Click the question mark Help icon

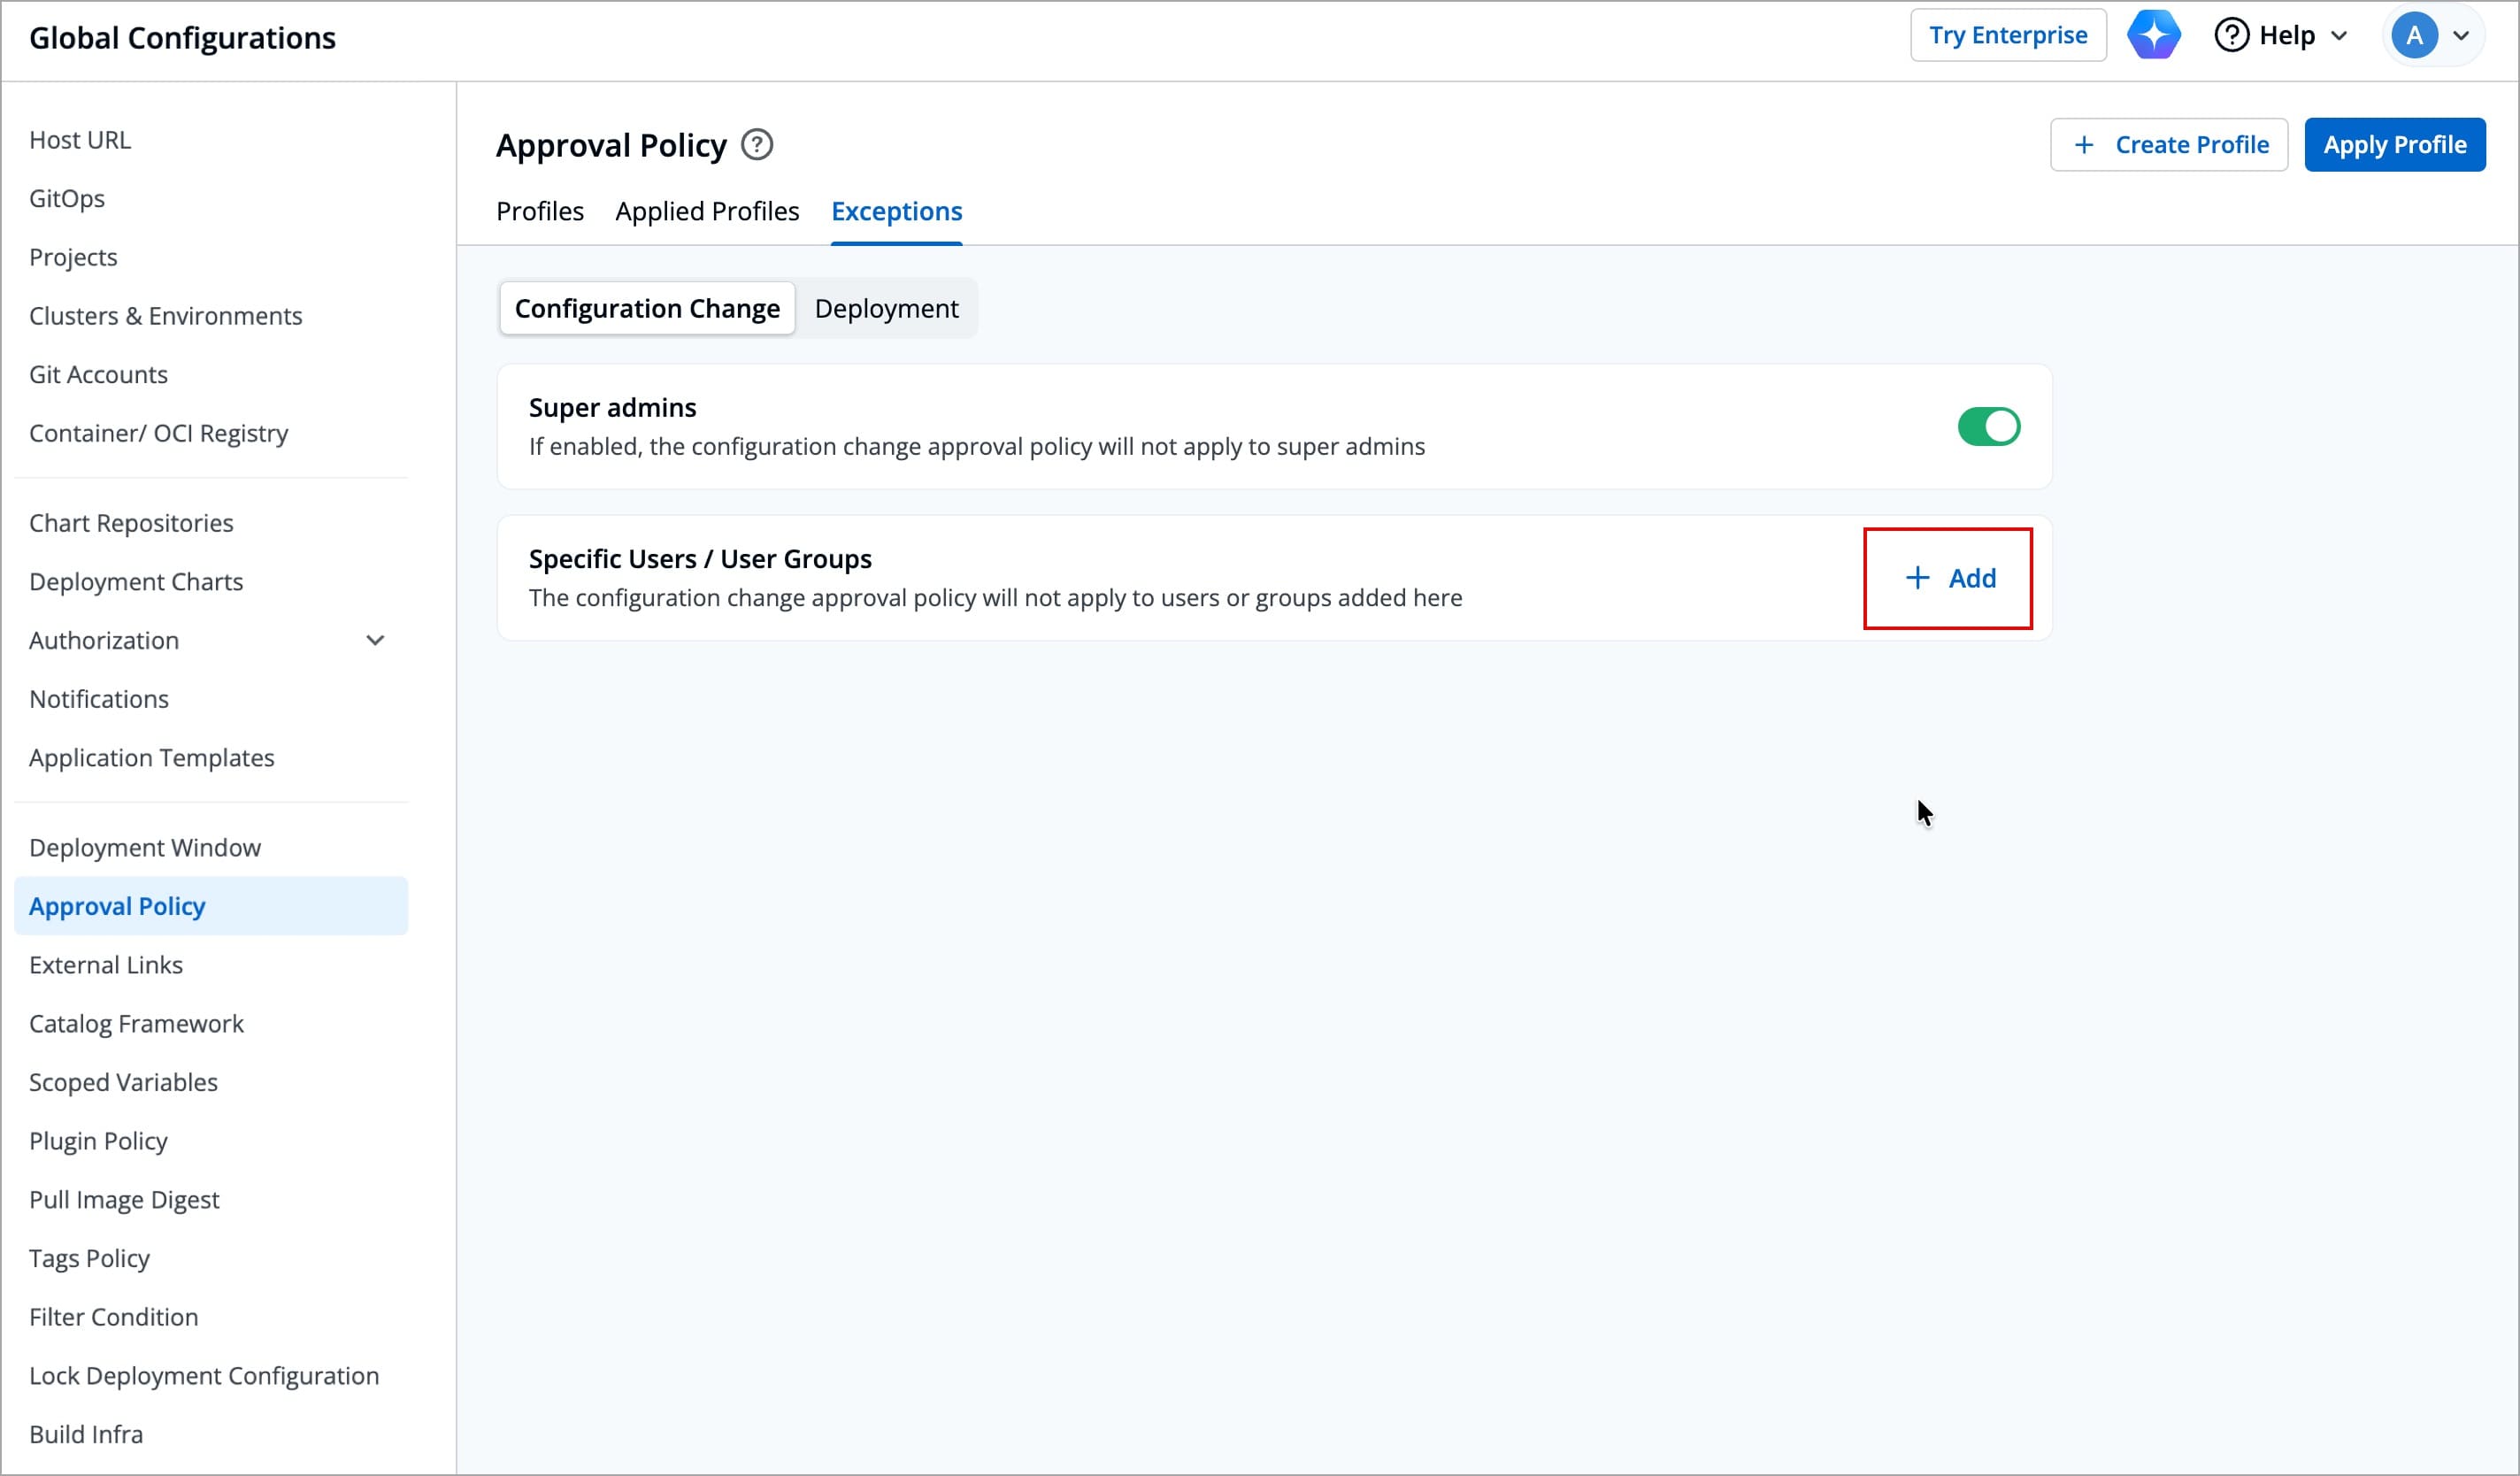click(x=2231, y=36)
